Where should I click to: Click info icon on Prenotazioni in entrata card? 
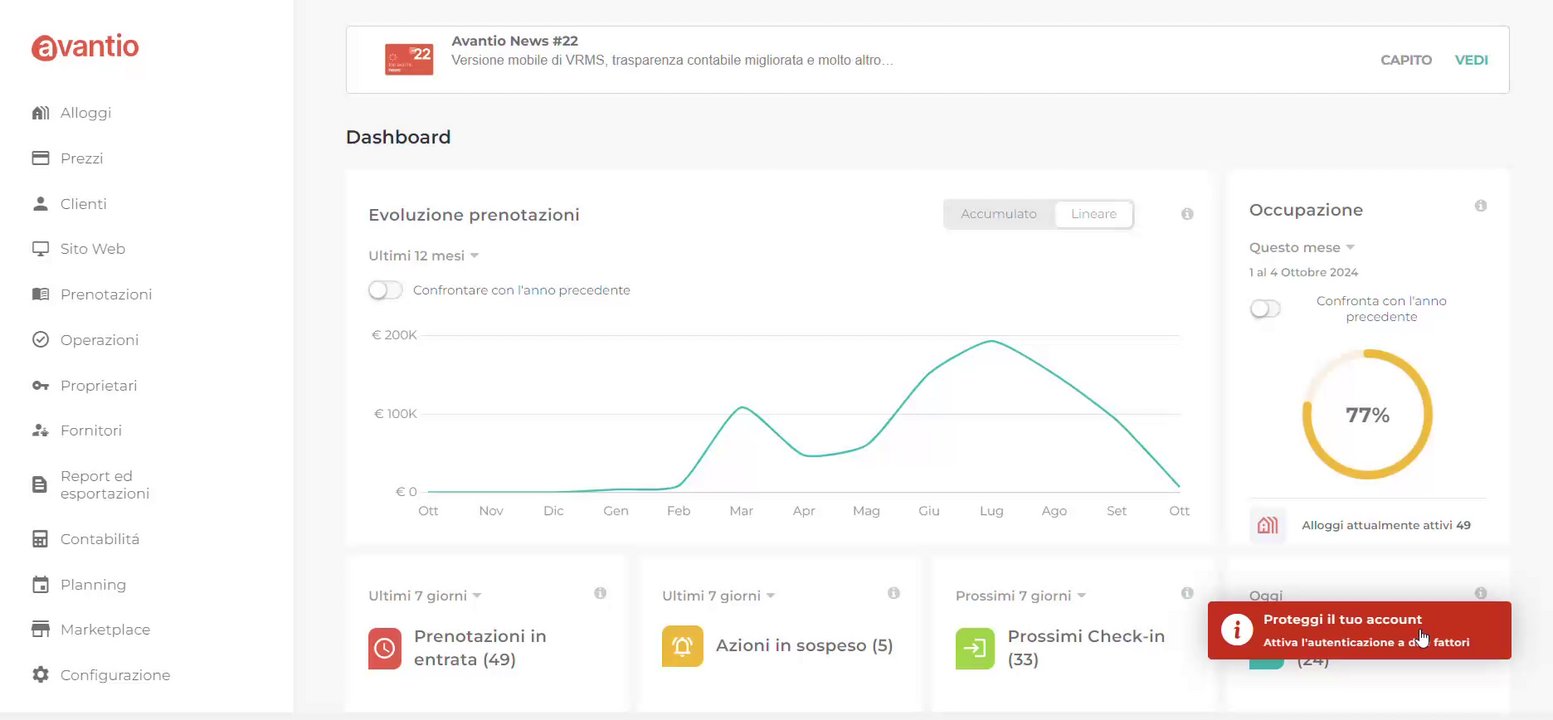(x=600, y=593)
